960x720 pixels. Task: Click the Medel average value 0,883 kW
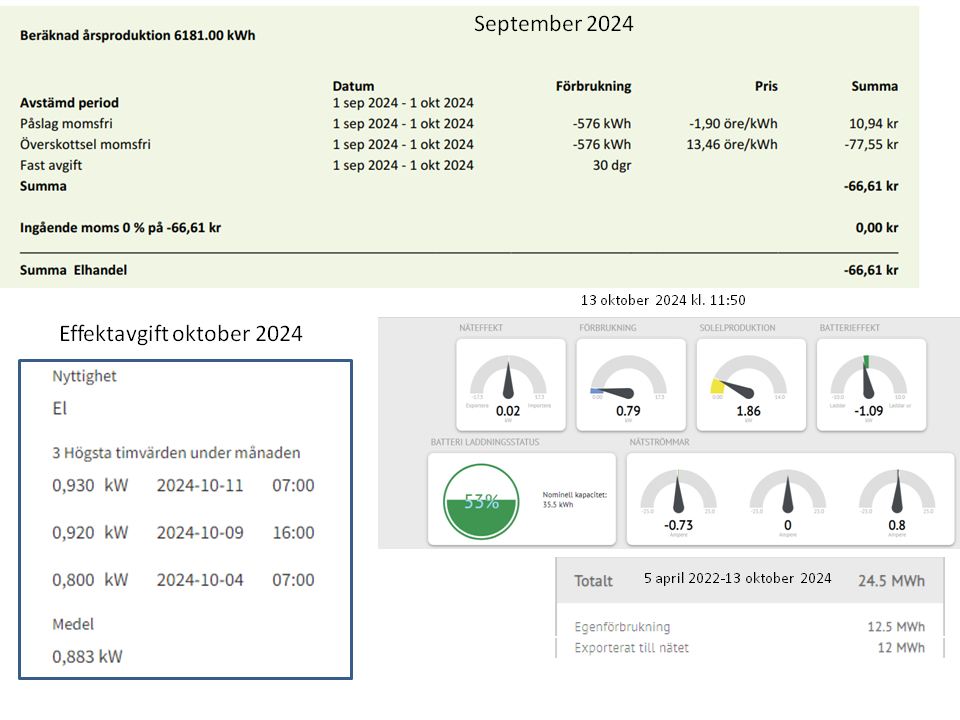coord(88,657)
